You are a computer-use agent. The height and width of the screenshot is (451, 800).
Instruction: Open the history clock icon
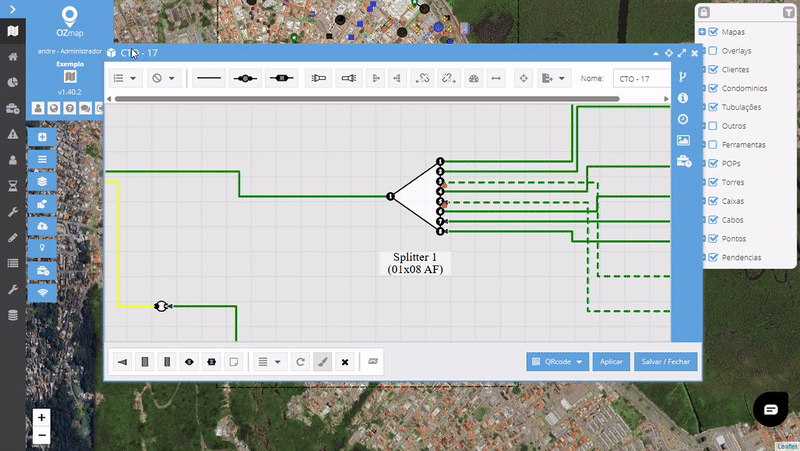(x=683, y=119)
